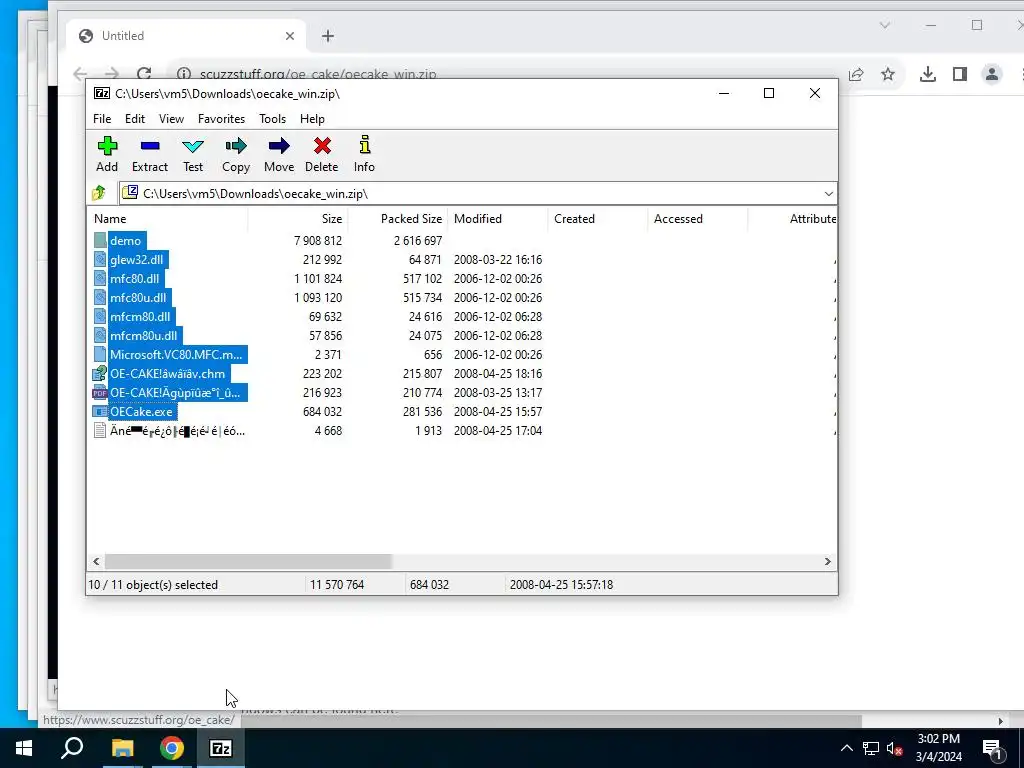This screenshot has height=768, width=1024.
Task: Click the OECake.exe application icon
Action: [99, 411]
